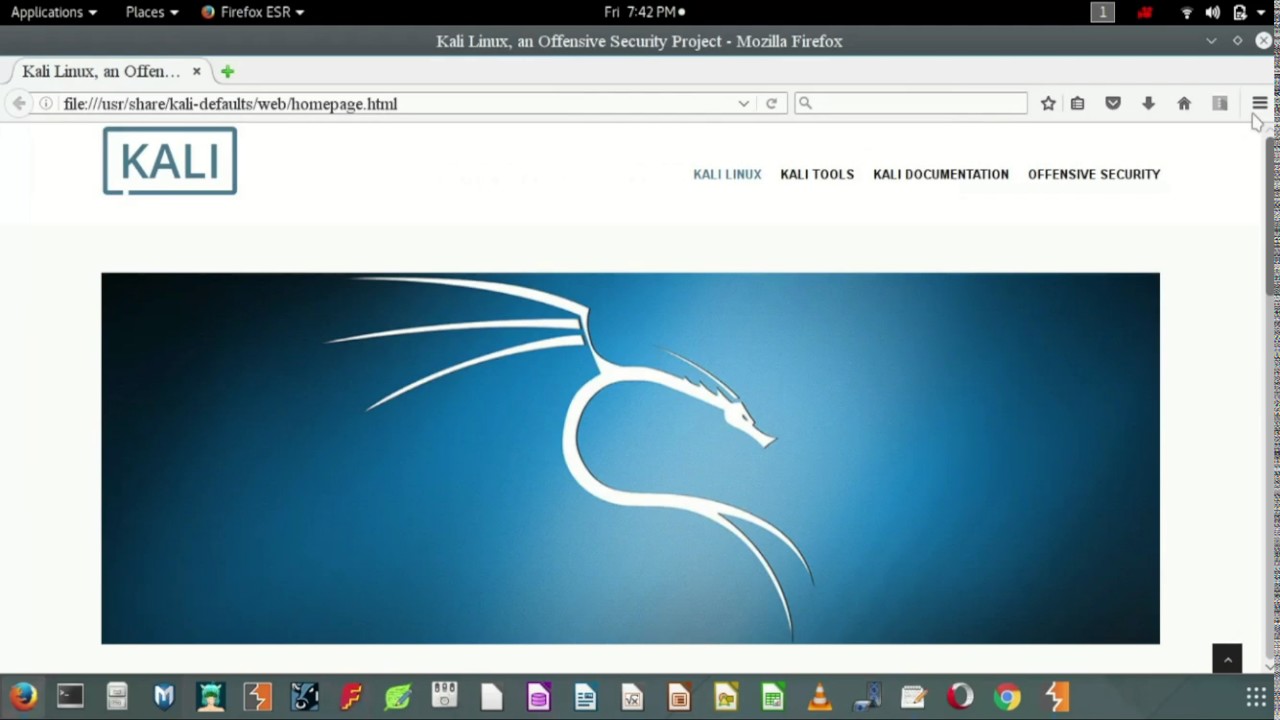
Task: Launch Faraday red F dock icon
Action: [351, 696]
